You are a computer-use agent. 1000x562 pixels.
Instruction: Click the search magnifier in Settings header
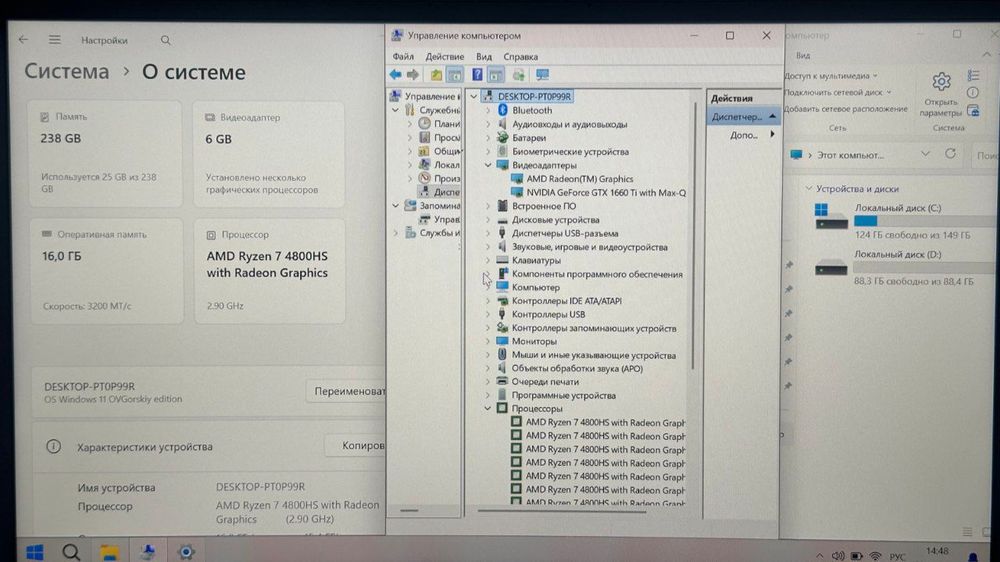coord(166,40)
